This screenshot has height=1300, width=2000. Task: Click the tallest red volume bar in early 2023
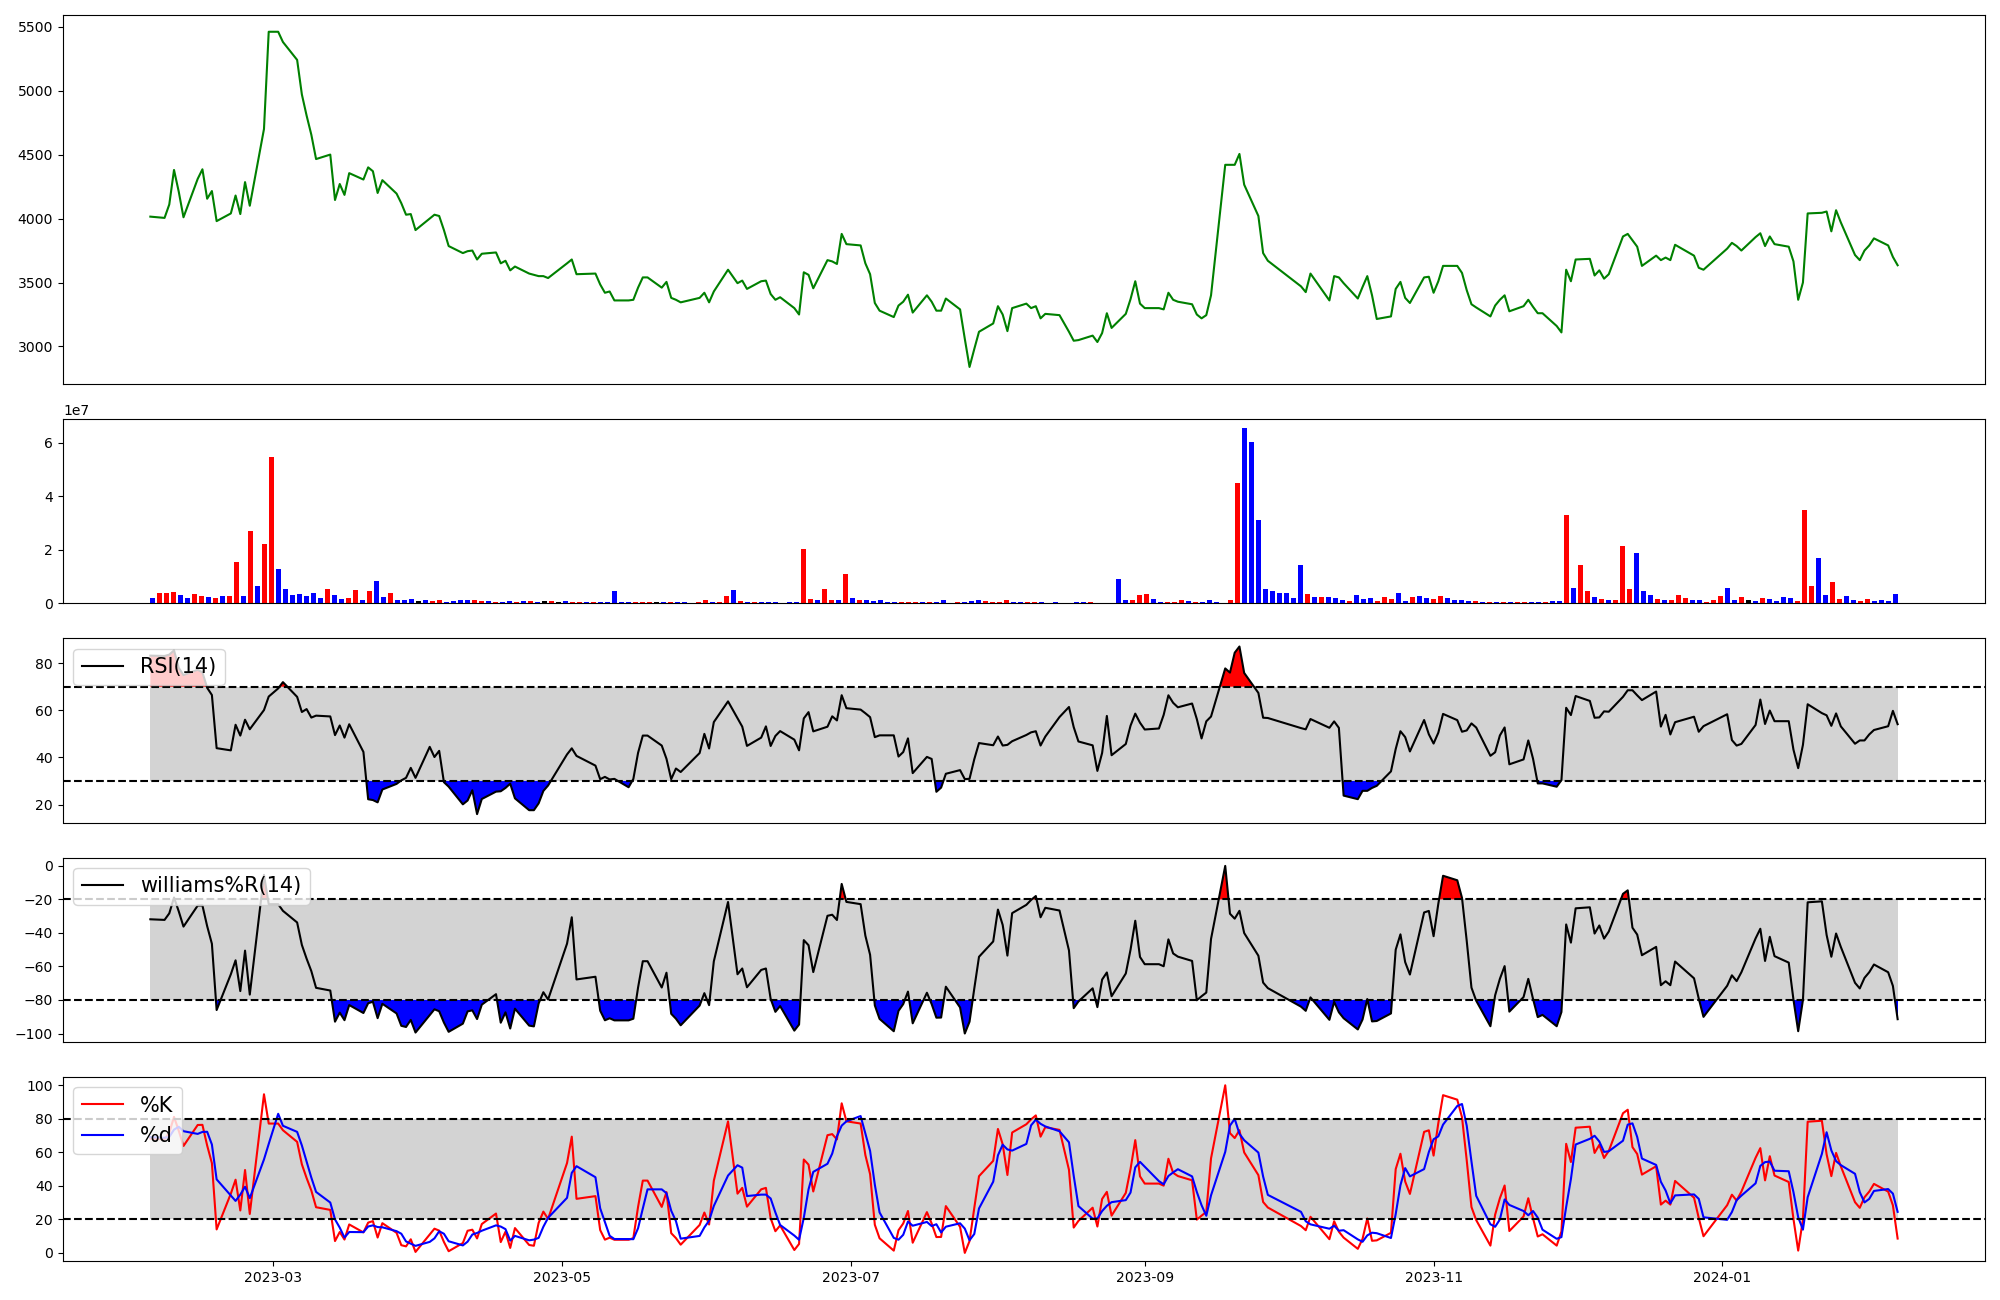[x=271, y=530]
